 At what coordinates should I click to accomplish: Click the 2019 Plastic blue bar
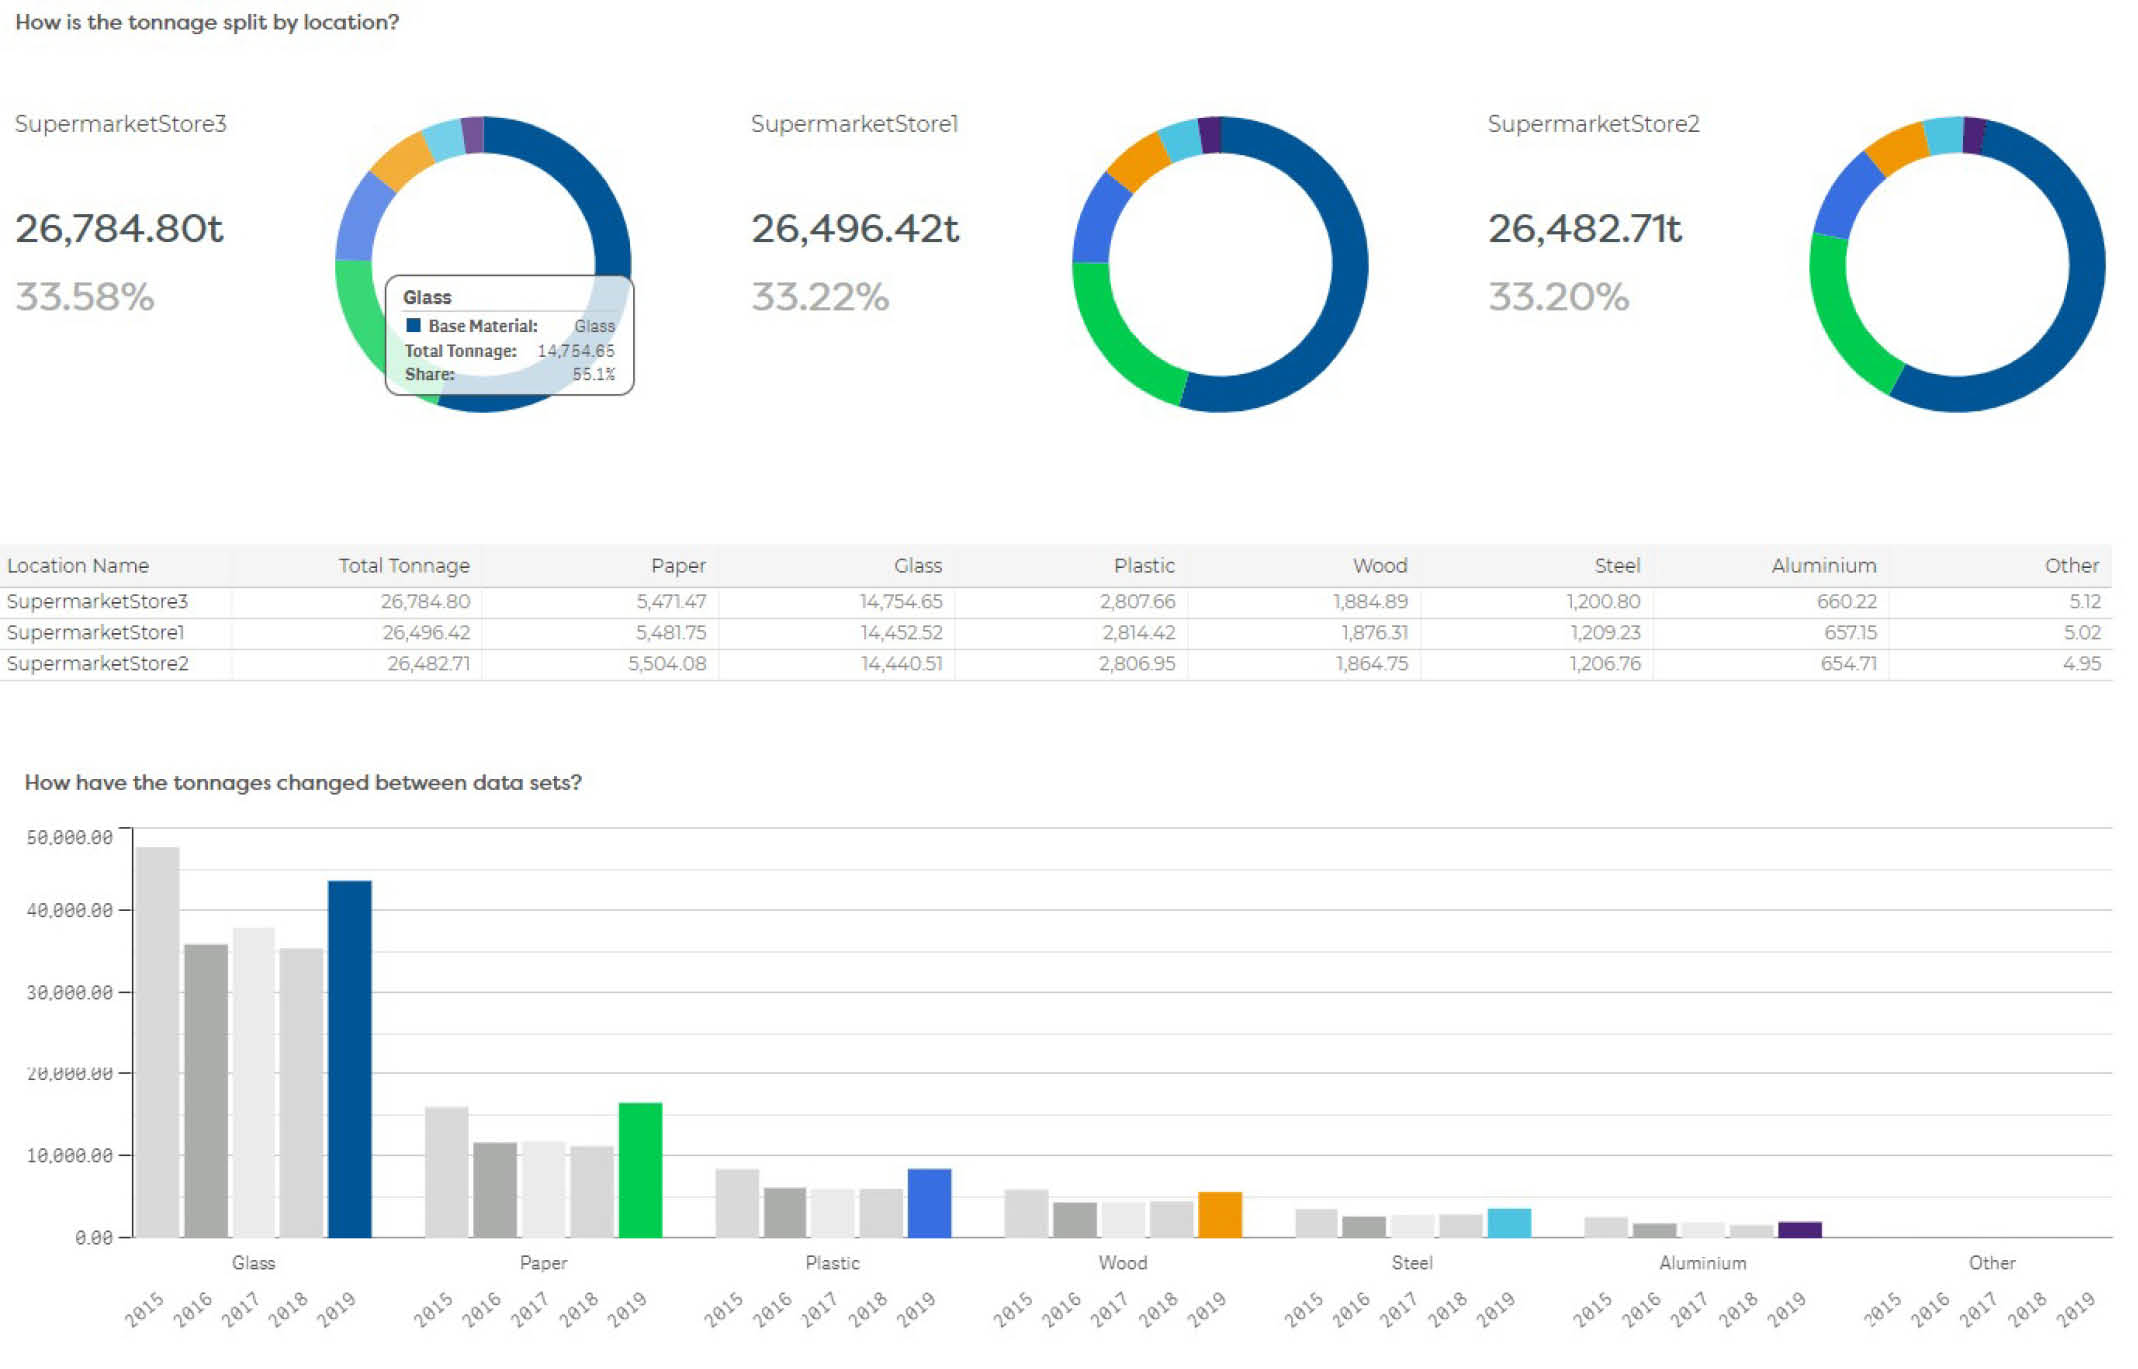pos(929,1202)
